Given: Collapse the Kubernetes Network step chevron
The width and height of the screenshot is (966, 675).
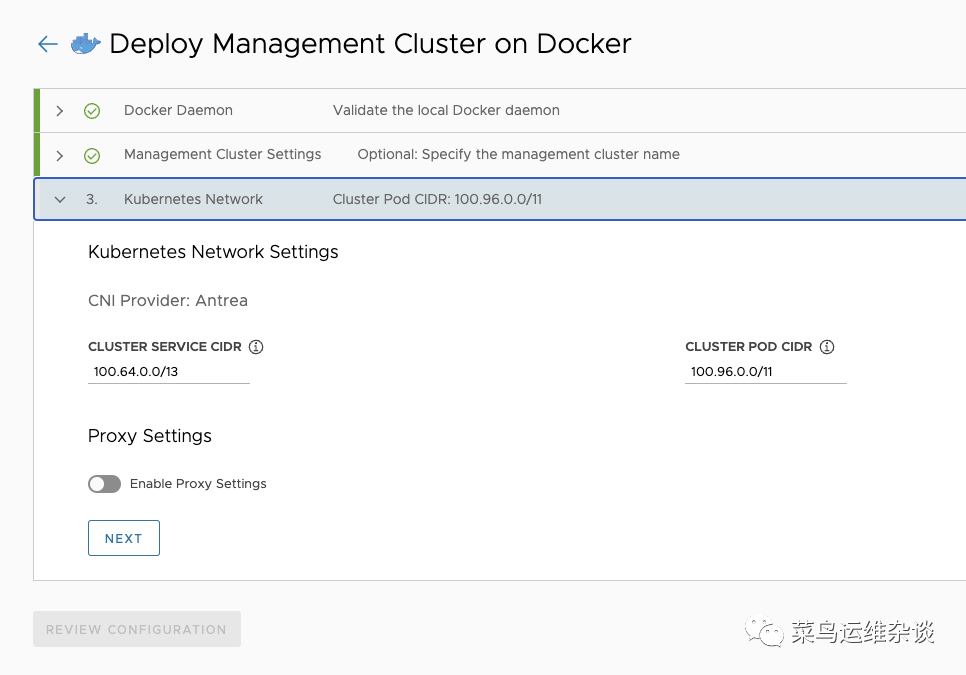Looking at the screenshot, I should click(x=60, y=200).
